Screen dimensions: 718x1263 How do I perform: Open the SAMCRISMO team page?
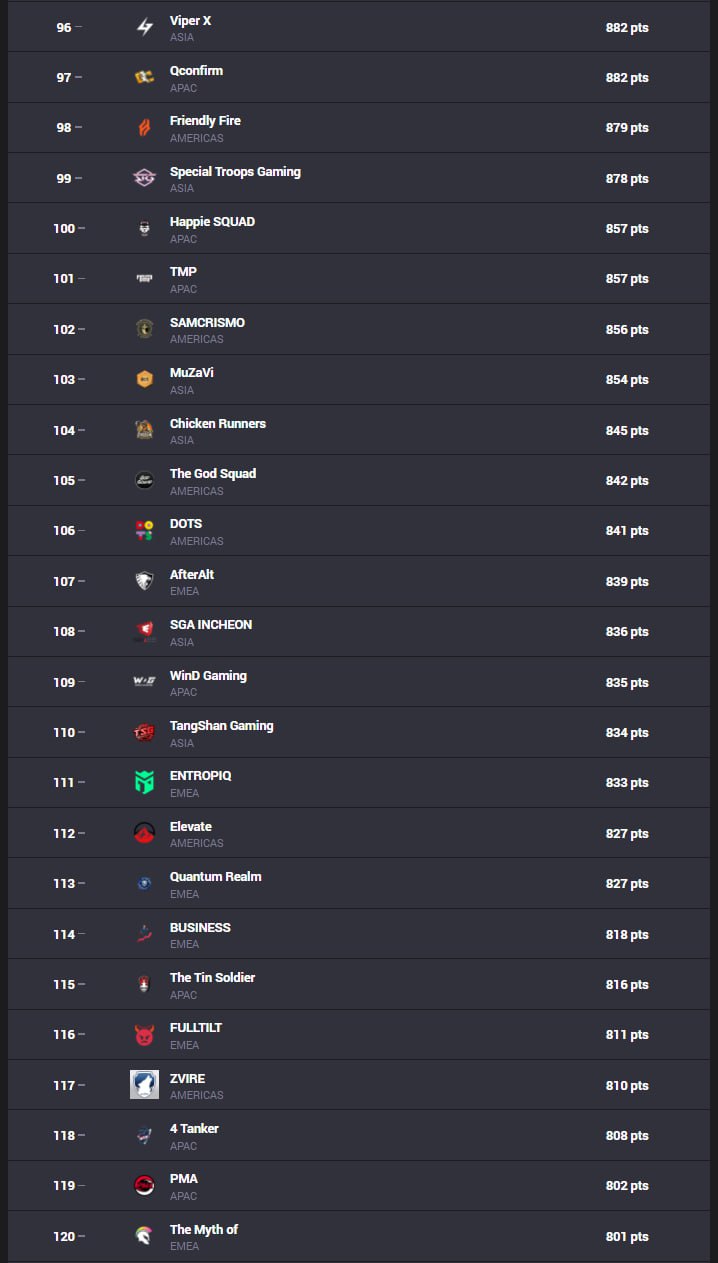207,322
